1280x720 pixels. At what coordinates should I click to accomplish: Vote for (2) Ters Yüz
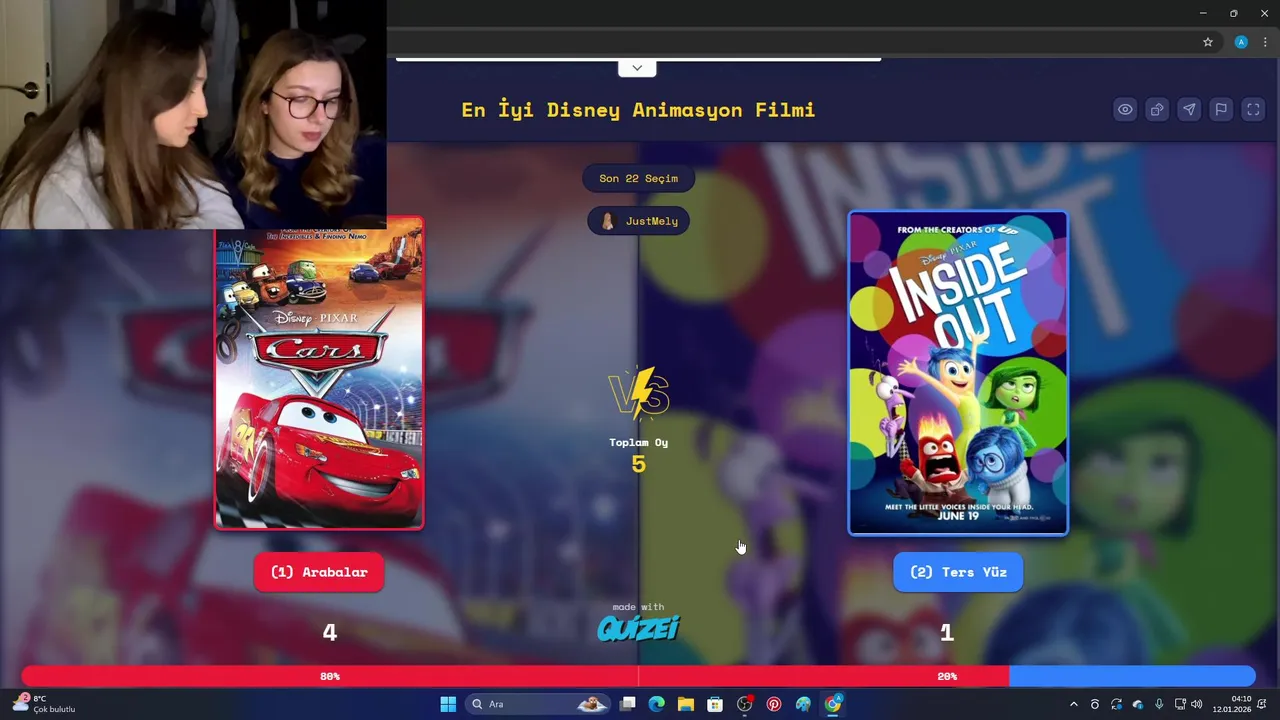958,572
